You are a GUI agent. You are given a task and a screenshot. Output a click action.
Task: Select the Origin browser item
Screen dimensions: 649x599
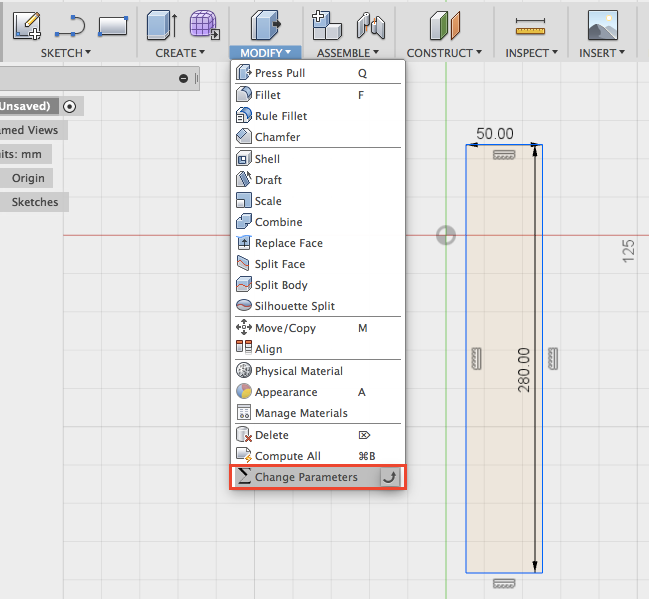28,178
